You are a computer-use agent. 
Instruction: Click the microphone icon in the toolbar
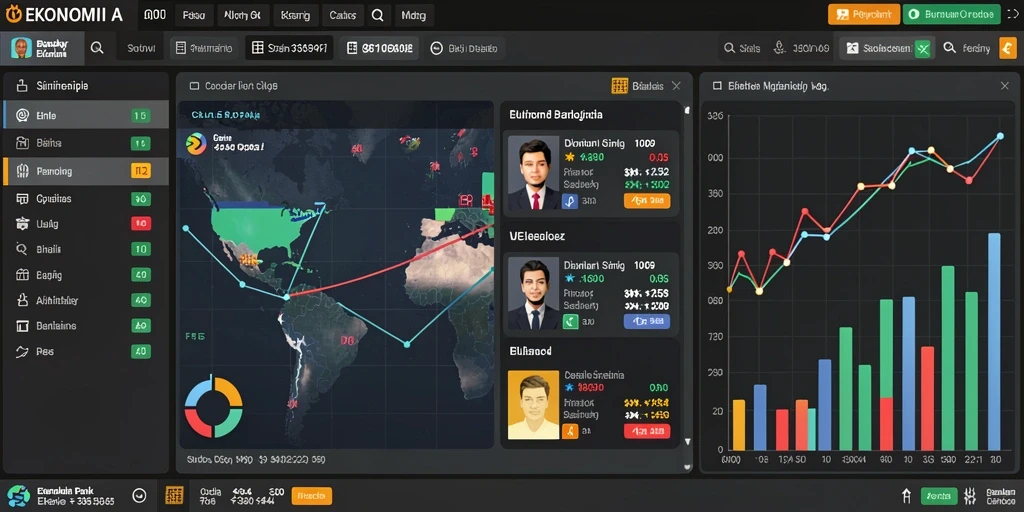coord(778,48)
